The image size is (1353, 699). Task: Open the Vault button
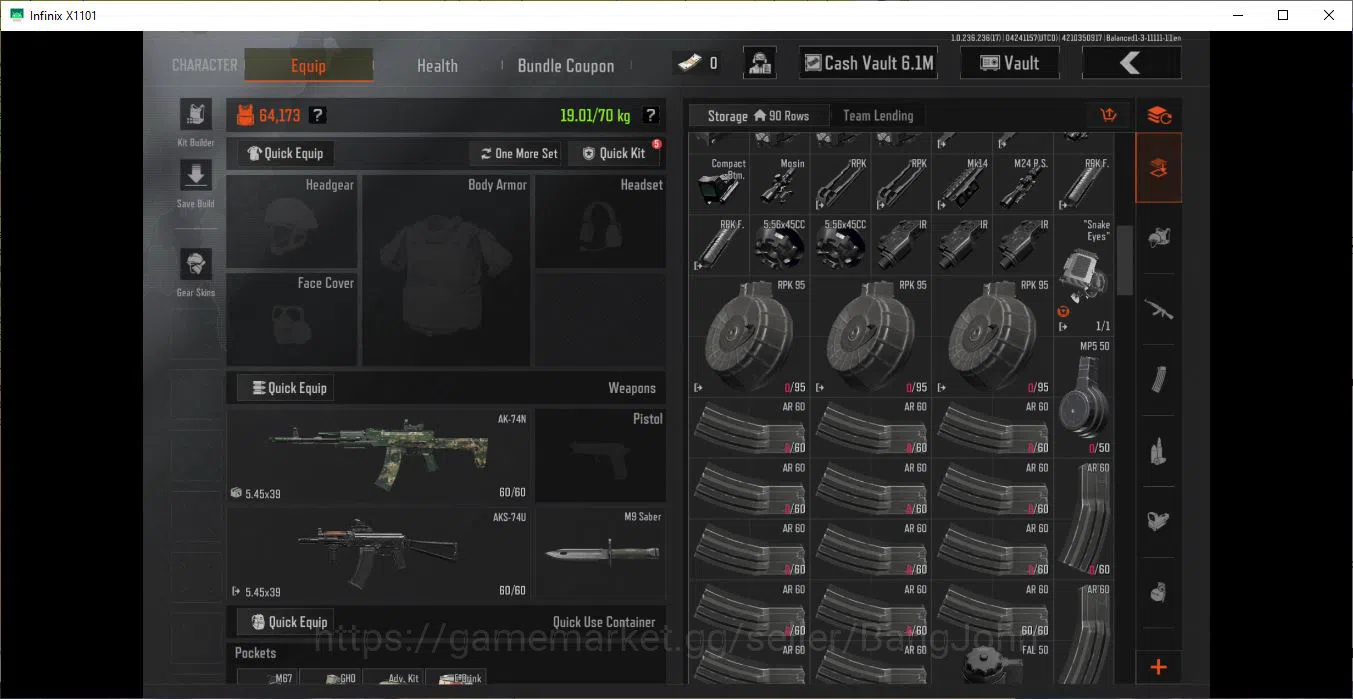click(x=1009, y=63)
